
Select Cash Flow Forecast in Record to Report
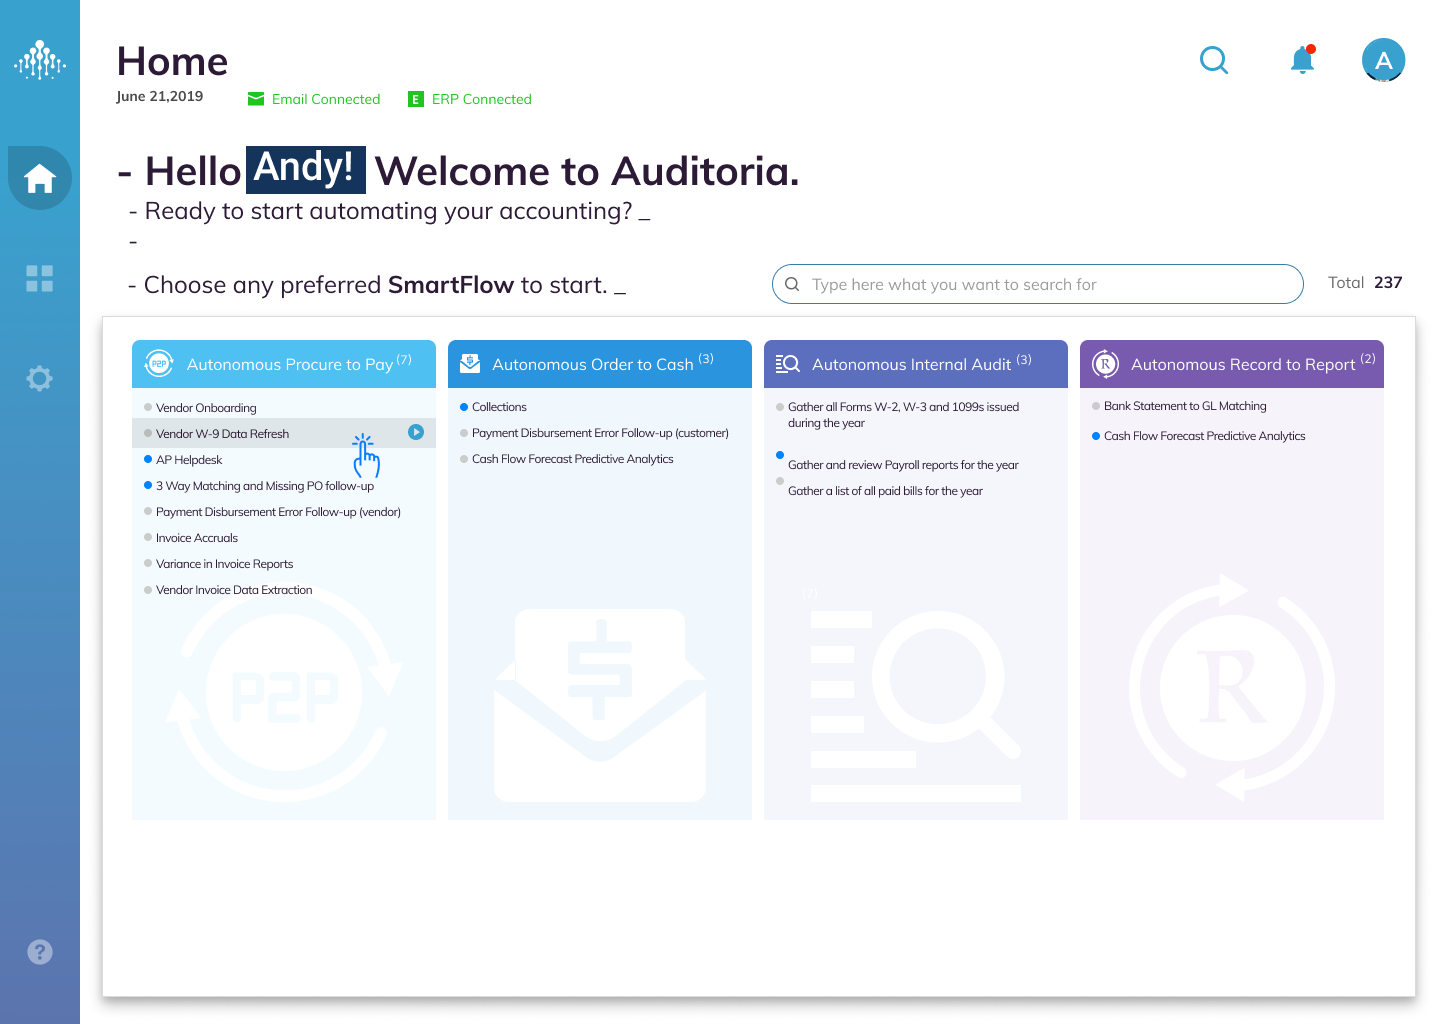pyautogui.click(x=1204, y=436)
